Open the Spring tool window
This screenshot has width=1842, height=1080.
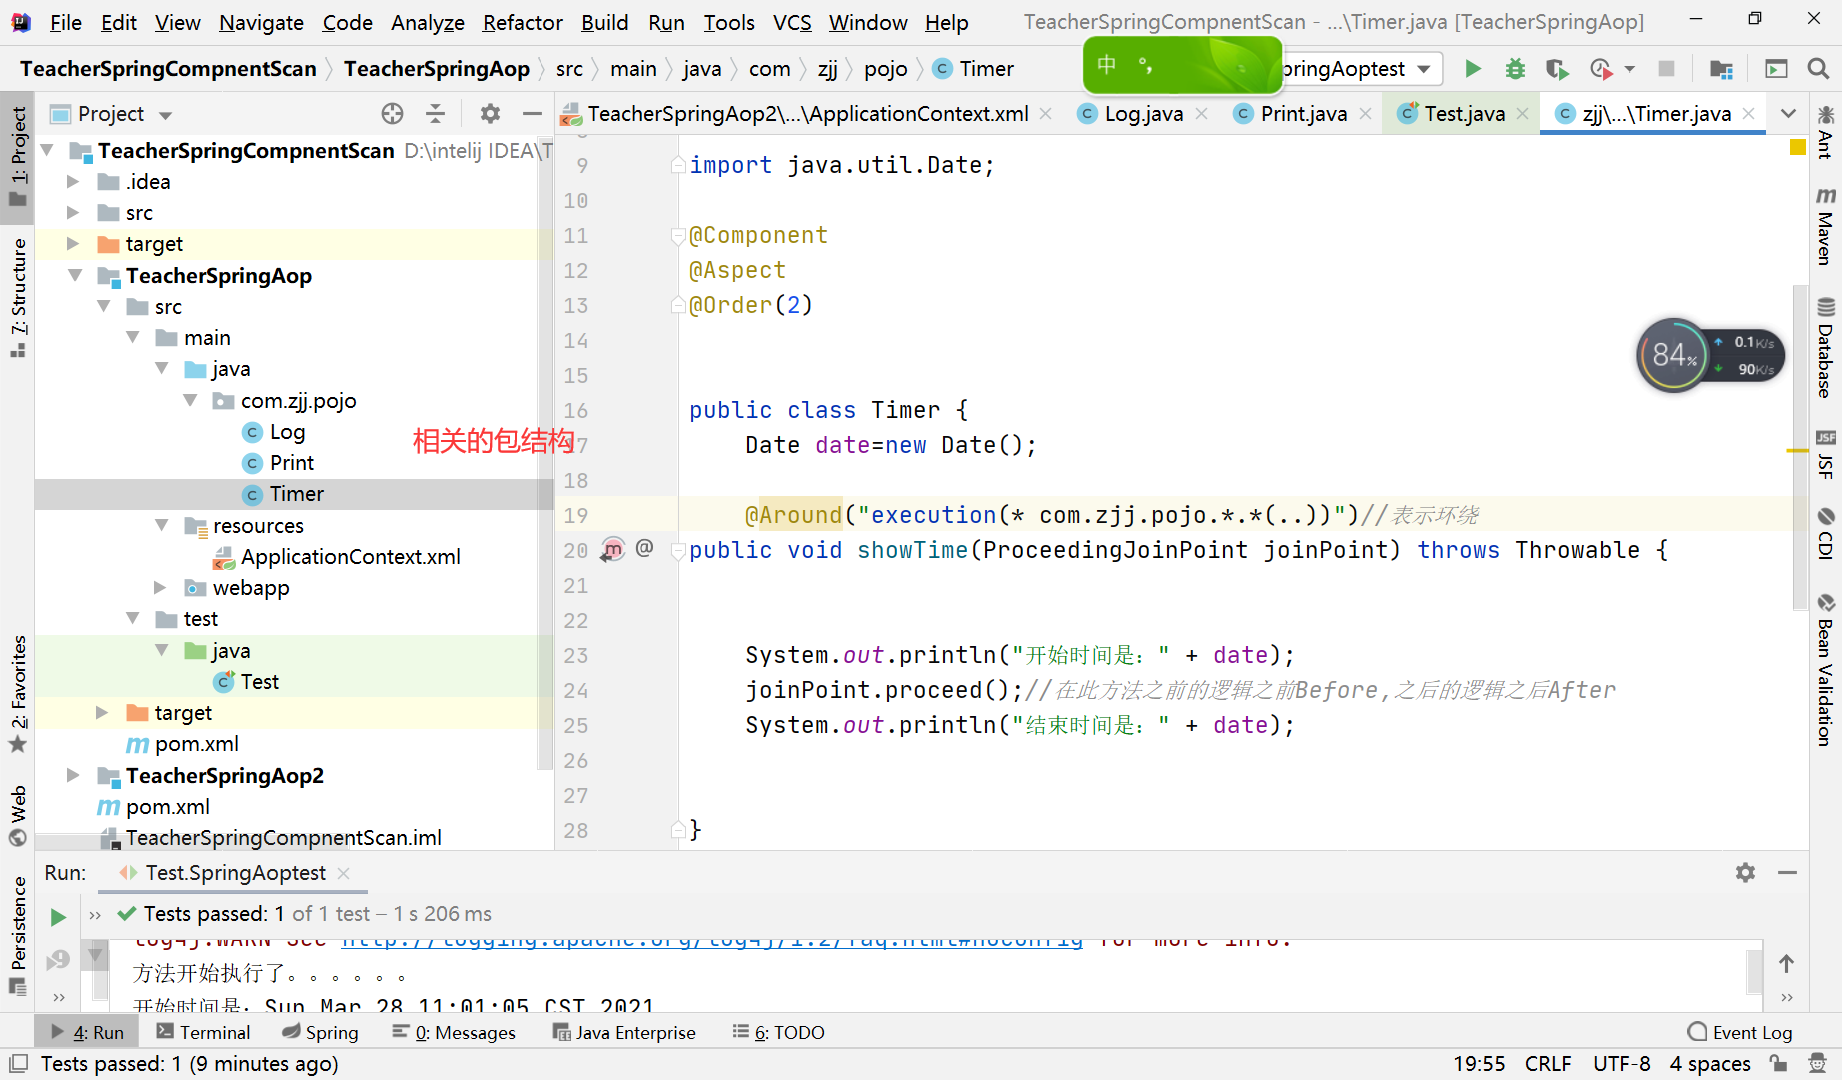click(x=320, y=1032)
